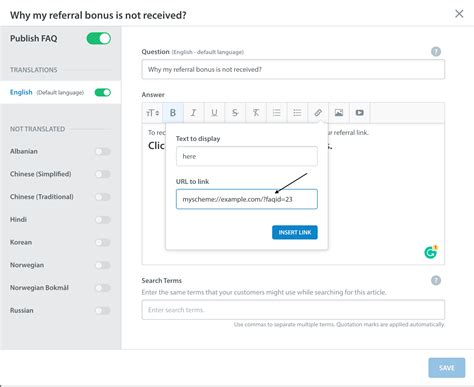Clear text formatting
The width and height of the screenshot is (474, 387).
(x=256, y=113)
